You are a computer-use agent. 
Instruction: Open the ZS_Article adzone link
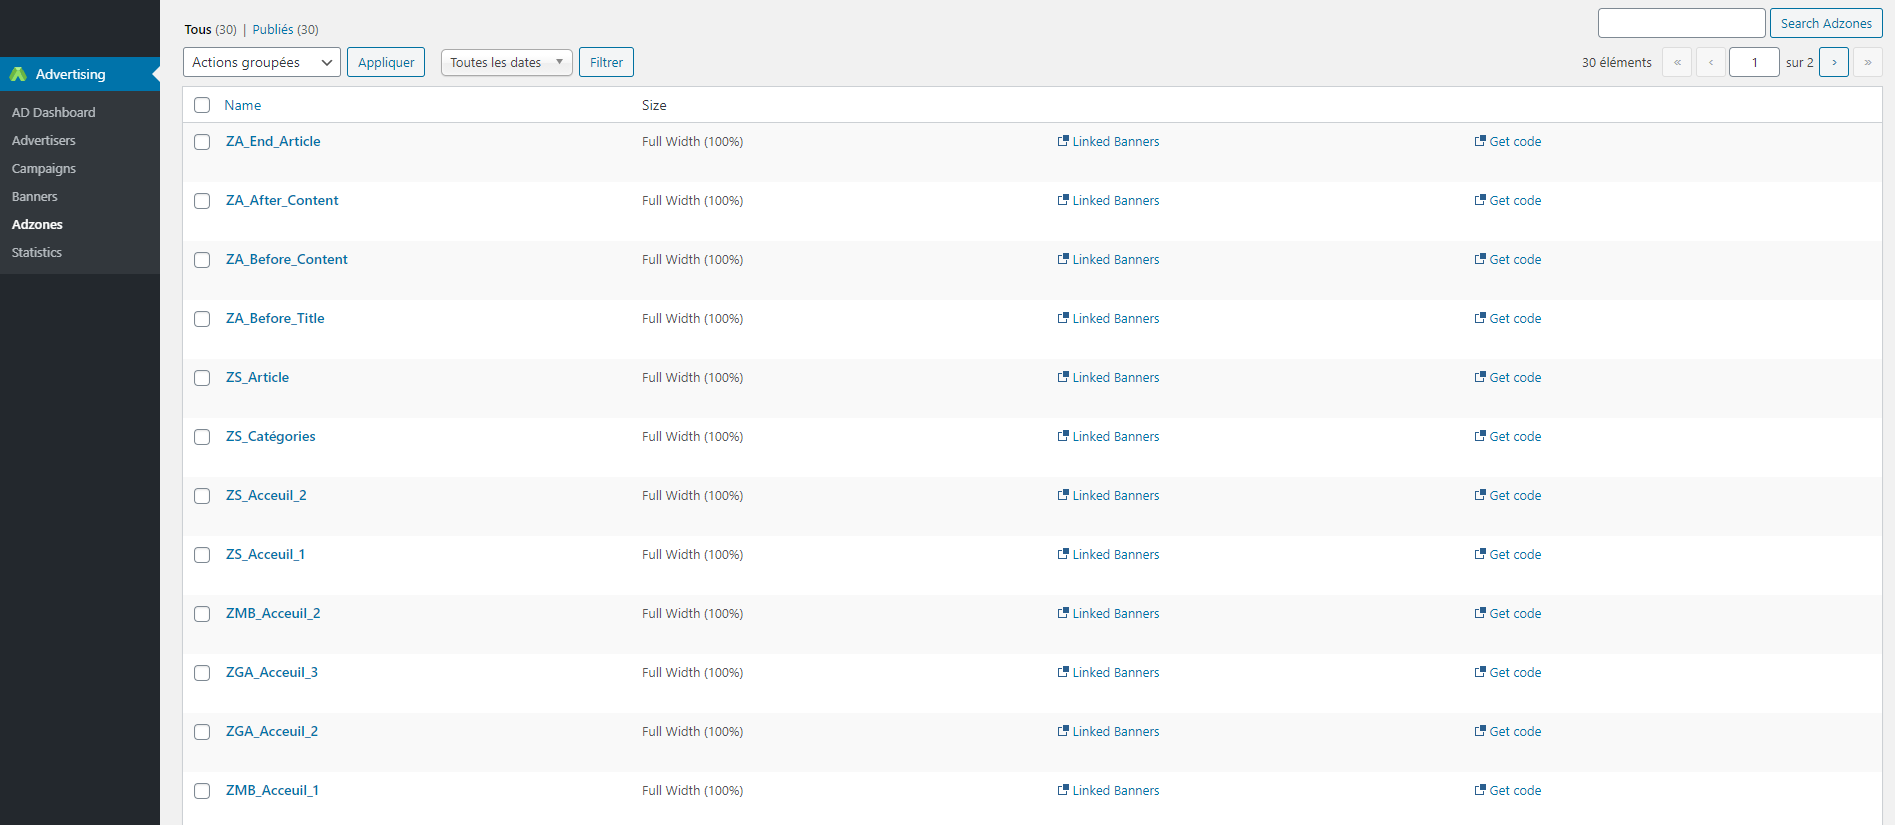[257, 377]
